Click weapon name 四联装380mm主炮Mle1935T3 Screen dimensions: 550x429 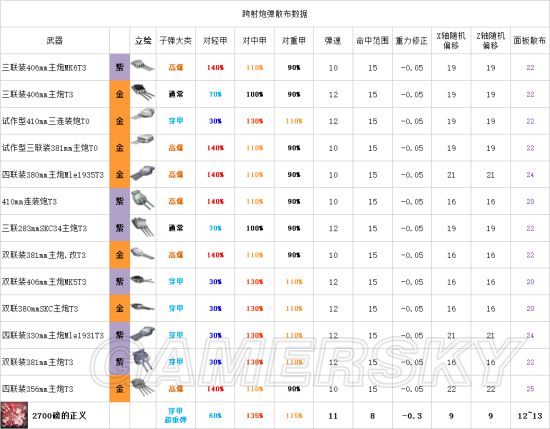pyautogui.click(x=53, y=174)
